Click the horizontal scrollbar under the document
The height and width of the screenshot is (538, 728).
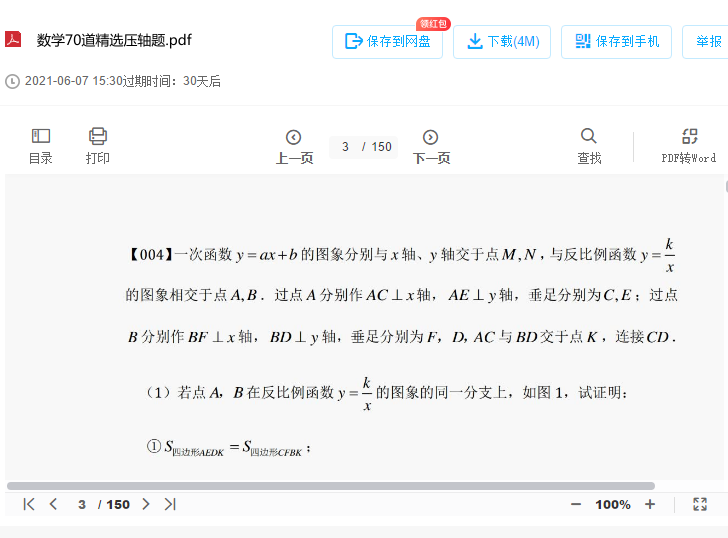point(330,486)
